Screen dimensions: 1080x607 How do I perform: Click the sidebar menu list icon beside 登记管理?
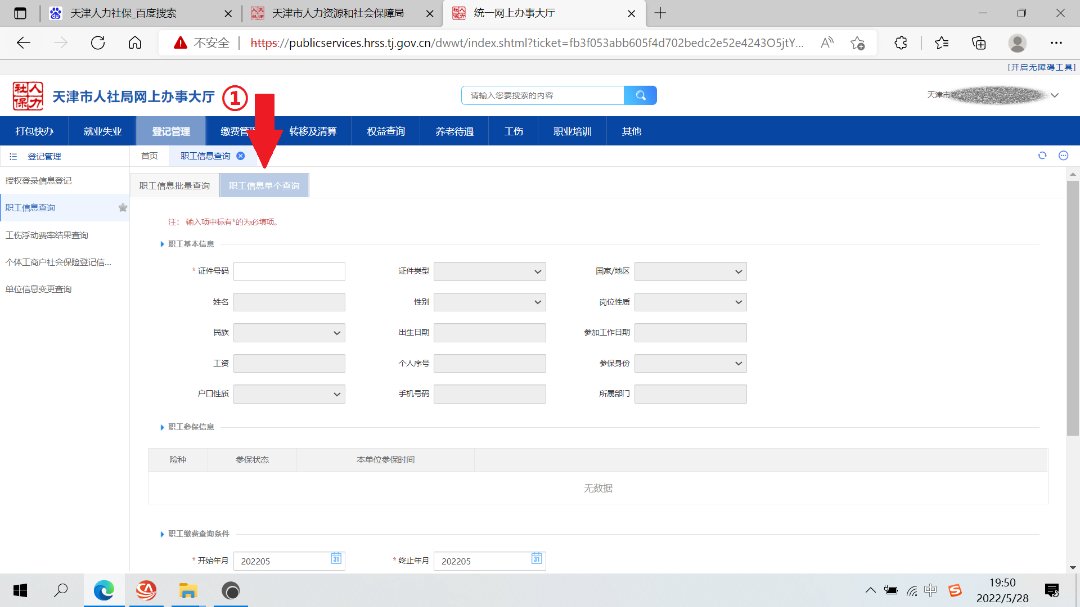coord(13,157)
